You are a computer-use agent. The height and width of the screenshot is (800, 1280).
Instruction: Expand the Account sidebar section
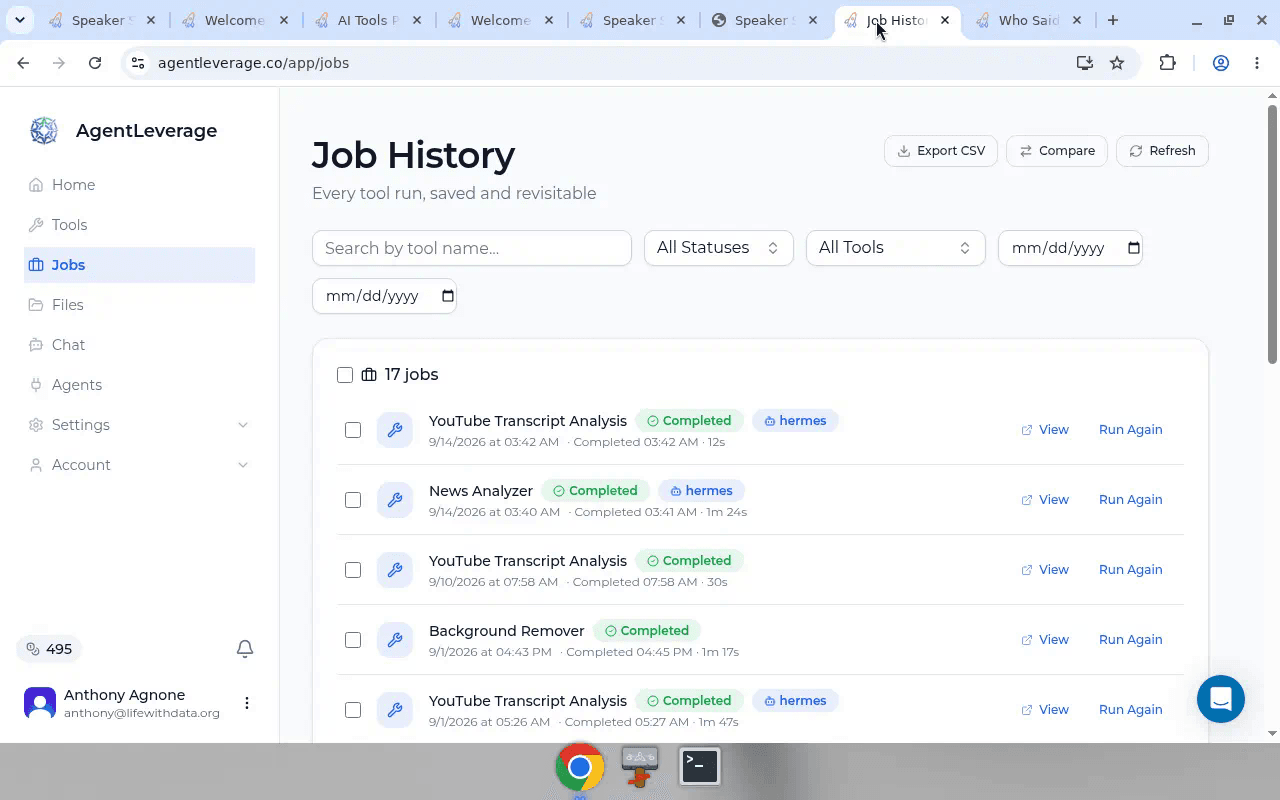click(140, 465)
